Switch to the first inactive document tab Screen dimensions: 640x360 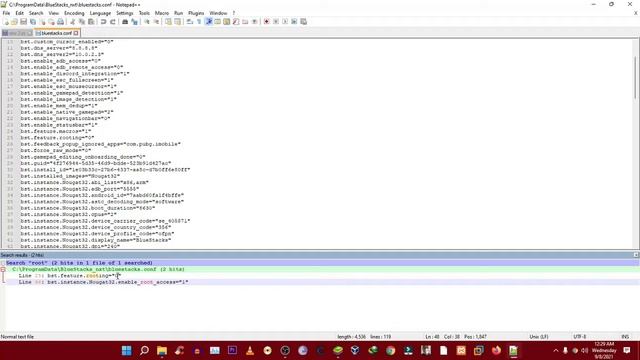(x=17, y=33)
